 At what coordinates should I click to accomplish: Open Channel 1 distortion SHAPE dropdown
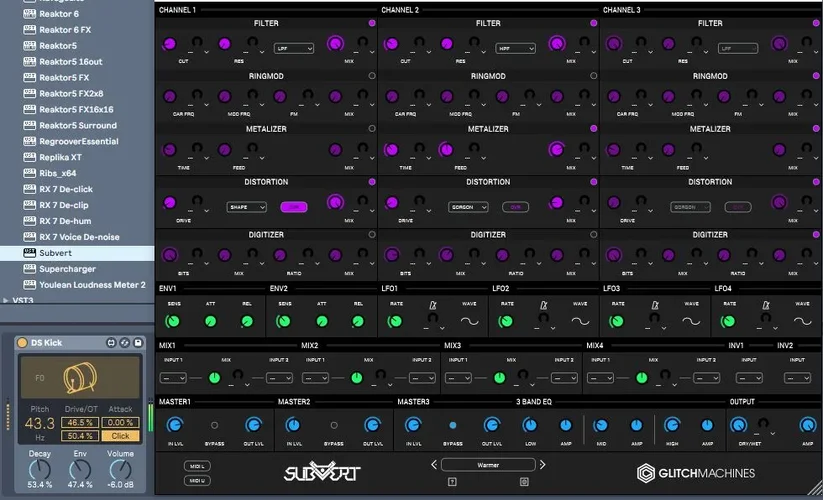(246, 207)
